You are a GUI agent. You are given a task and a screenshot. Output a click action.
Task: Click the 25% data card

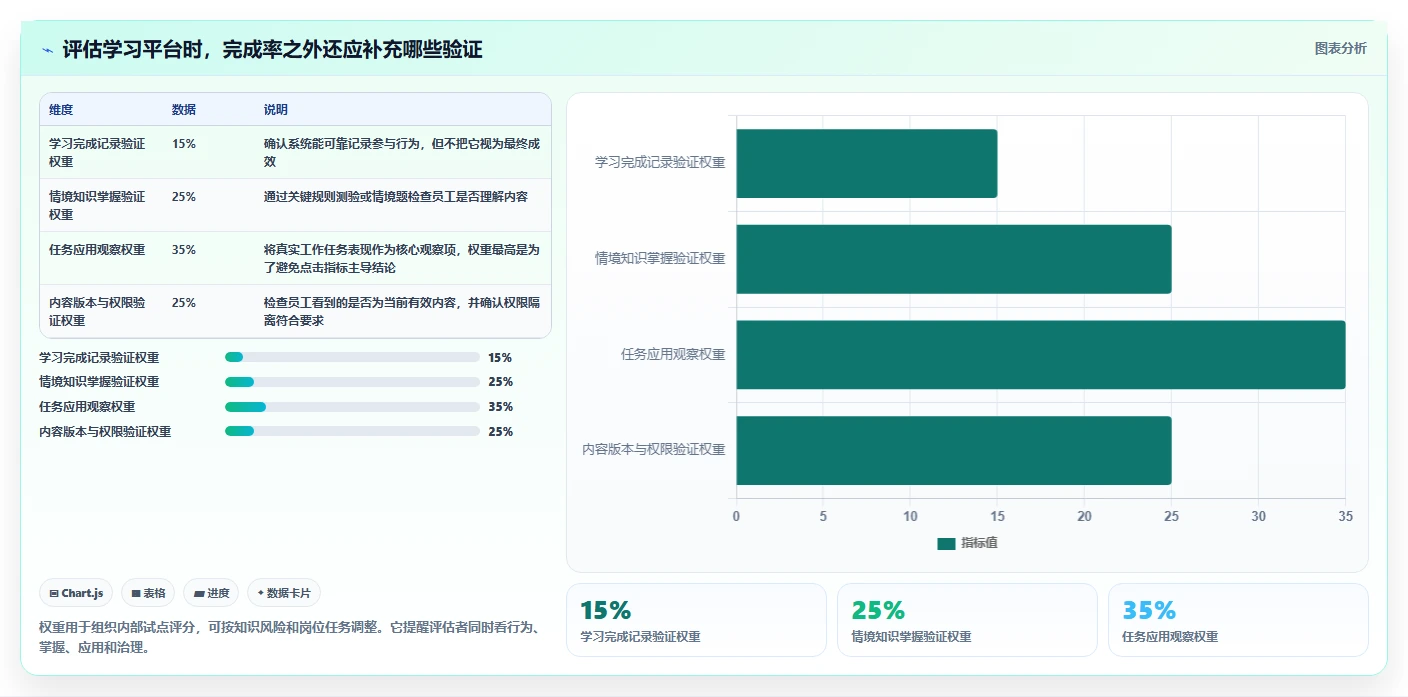(967, 620)
